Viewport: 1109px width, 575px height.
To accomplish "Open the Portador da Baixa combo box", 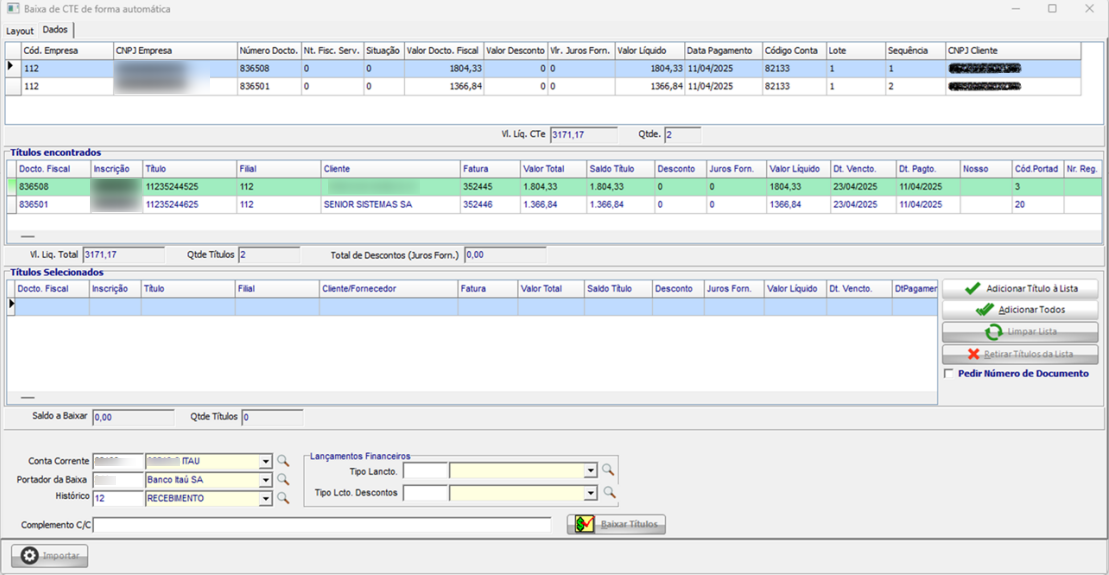I will click(x=265, y=479).
